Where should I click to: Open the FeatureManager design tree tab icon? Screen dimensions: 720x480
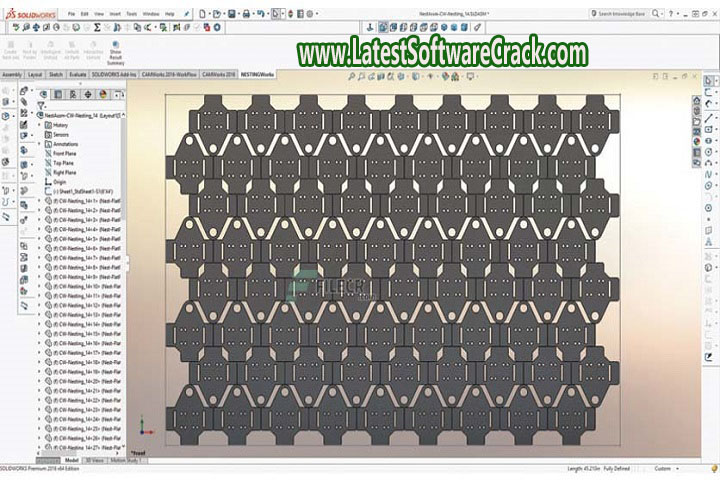tap(44, 95)
